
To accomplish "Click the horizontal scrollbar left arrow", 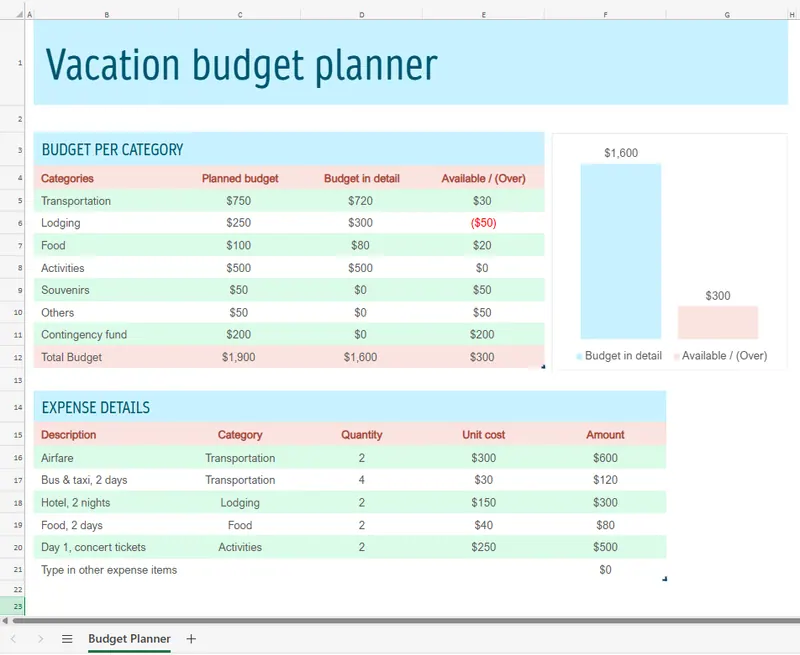I will pos(6,621).
